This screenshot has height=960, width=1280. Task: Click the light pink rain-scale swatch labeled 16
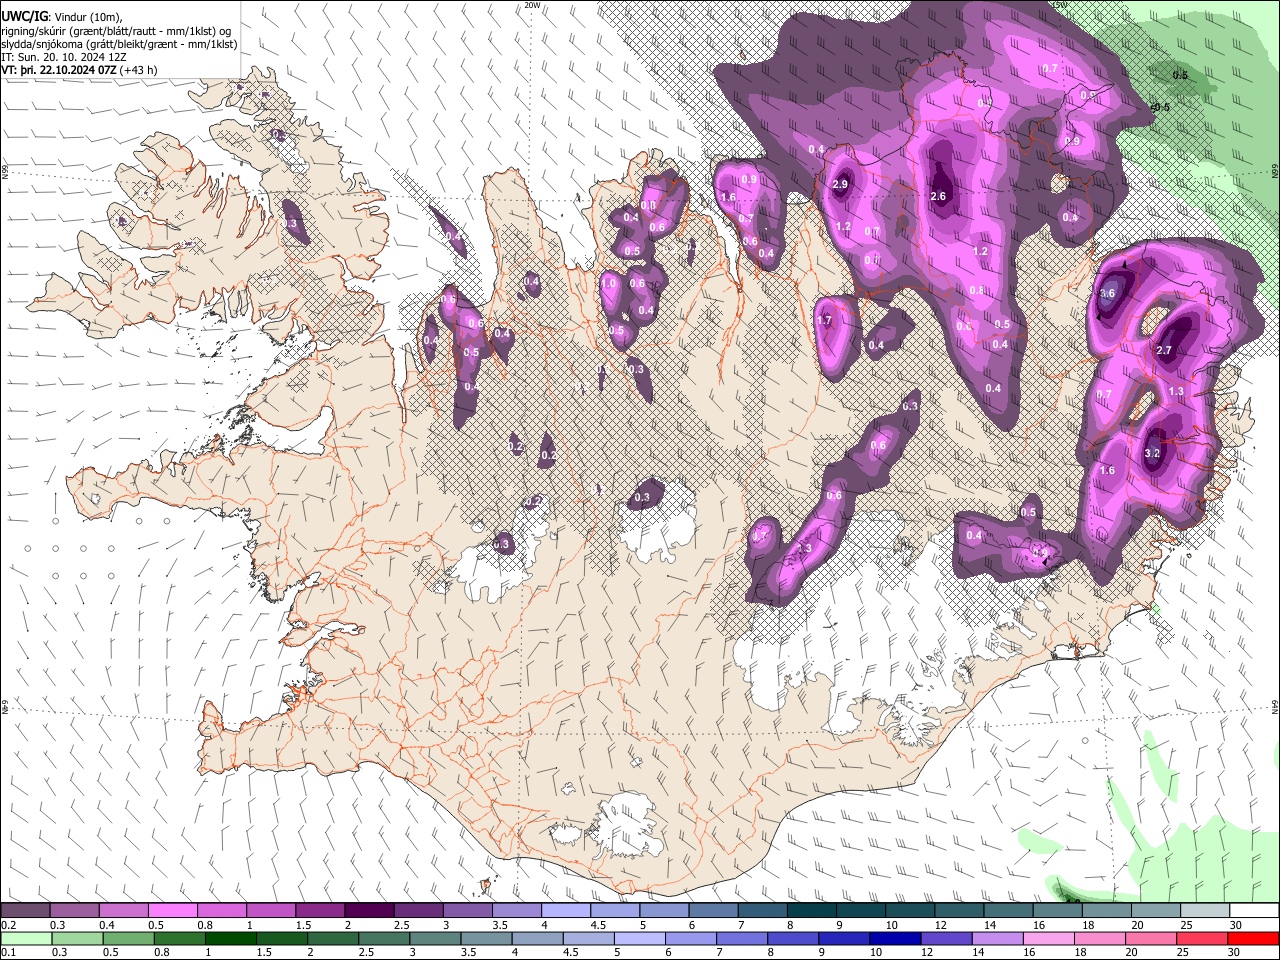coord(1048,938)
